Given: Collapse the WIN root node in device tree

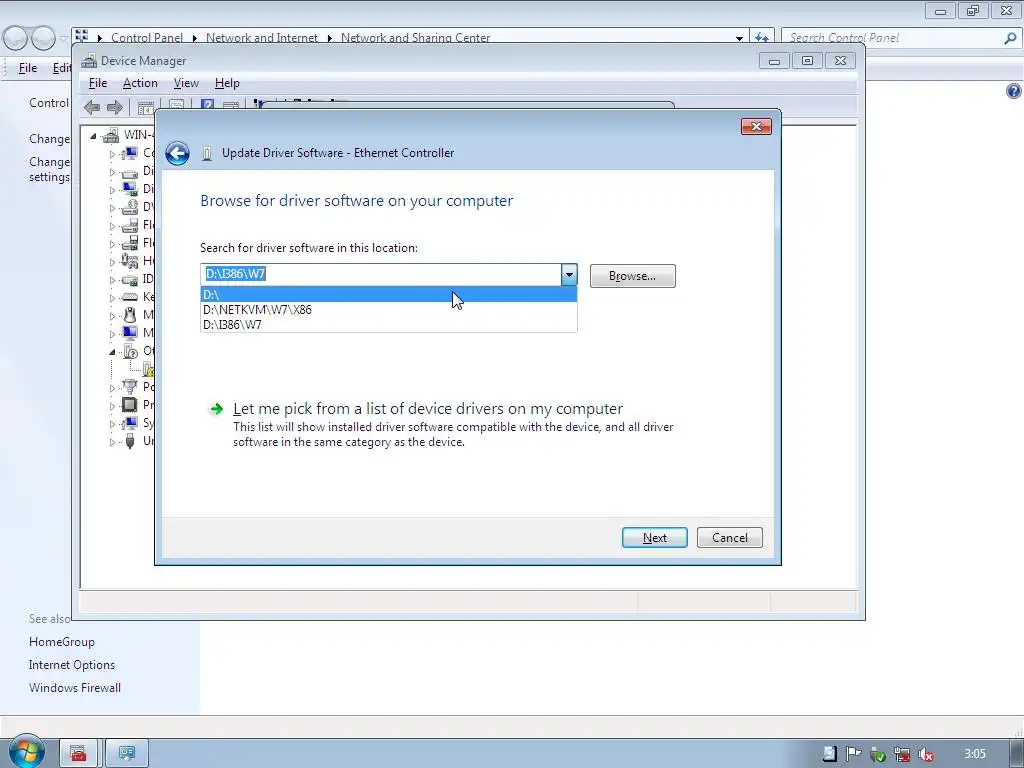Looking at the screenshot, I should click(93, 136).
